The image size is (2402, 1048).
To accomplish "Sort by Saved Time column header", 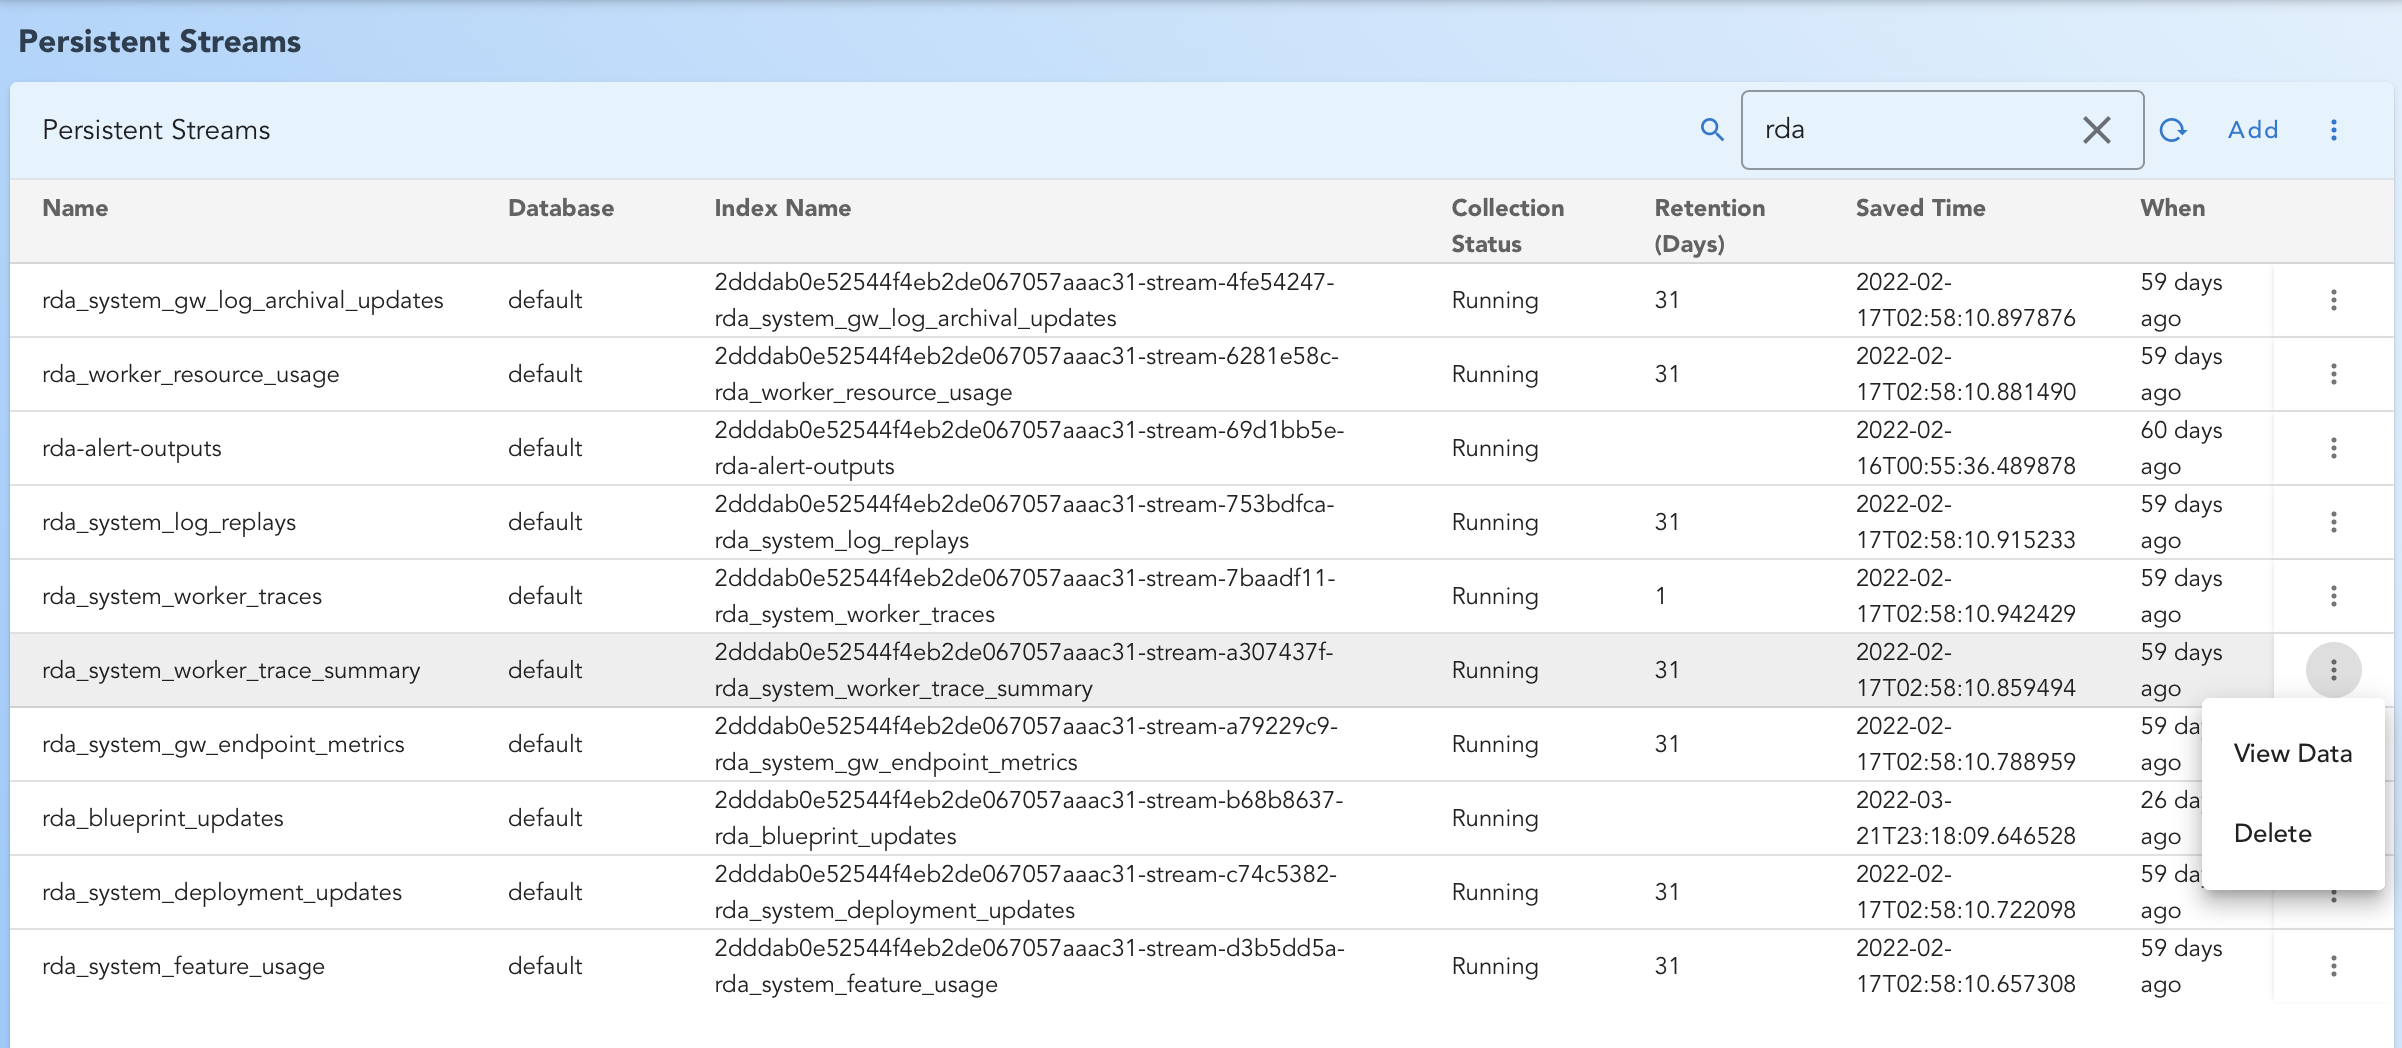I will 1920,208.
